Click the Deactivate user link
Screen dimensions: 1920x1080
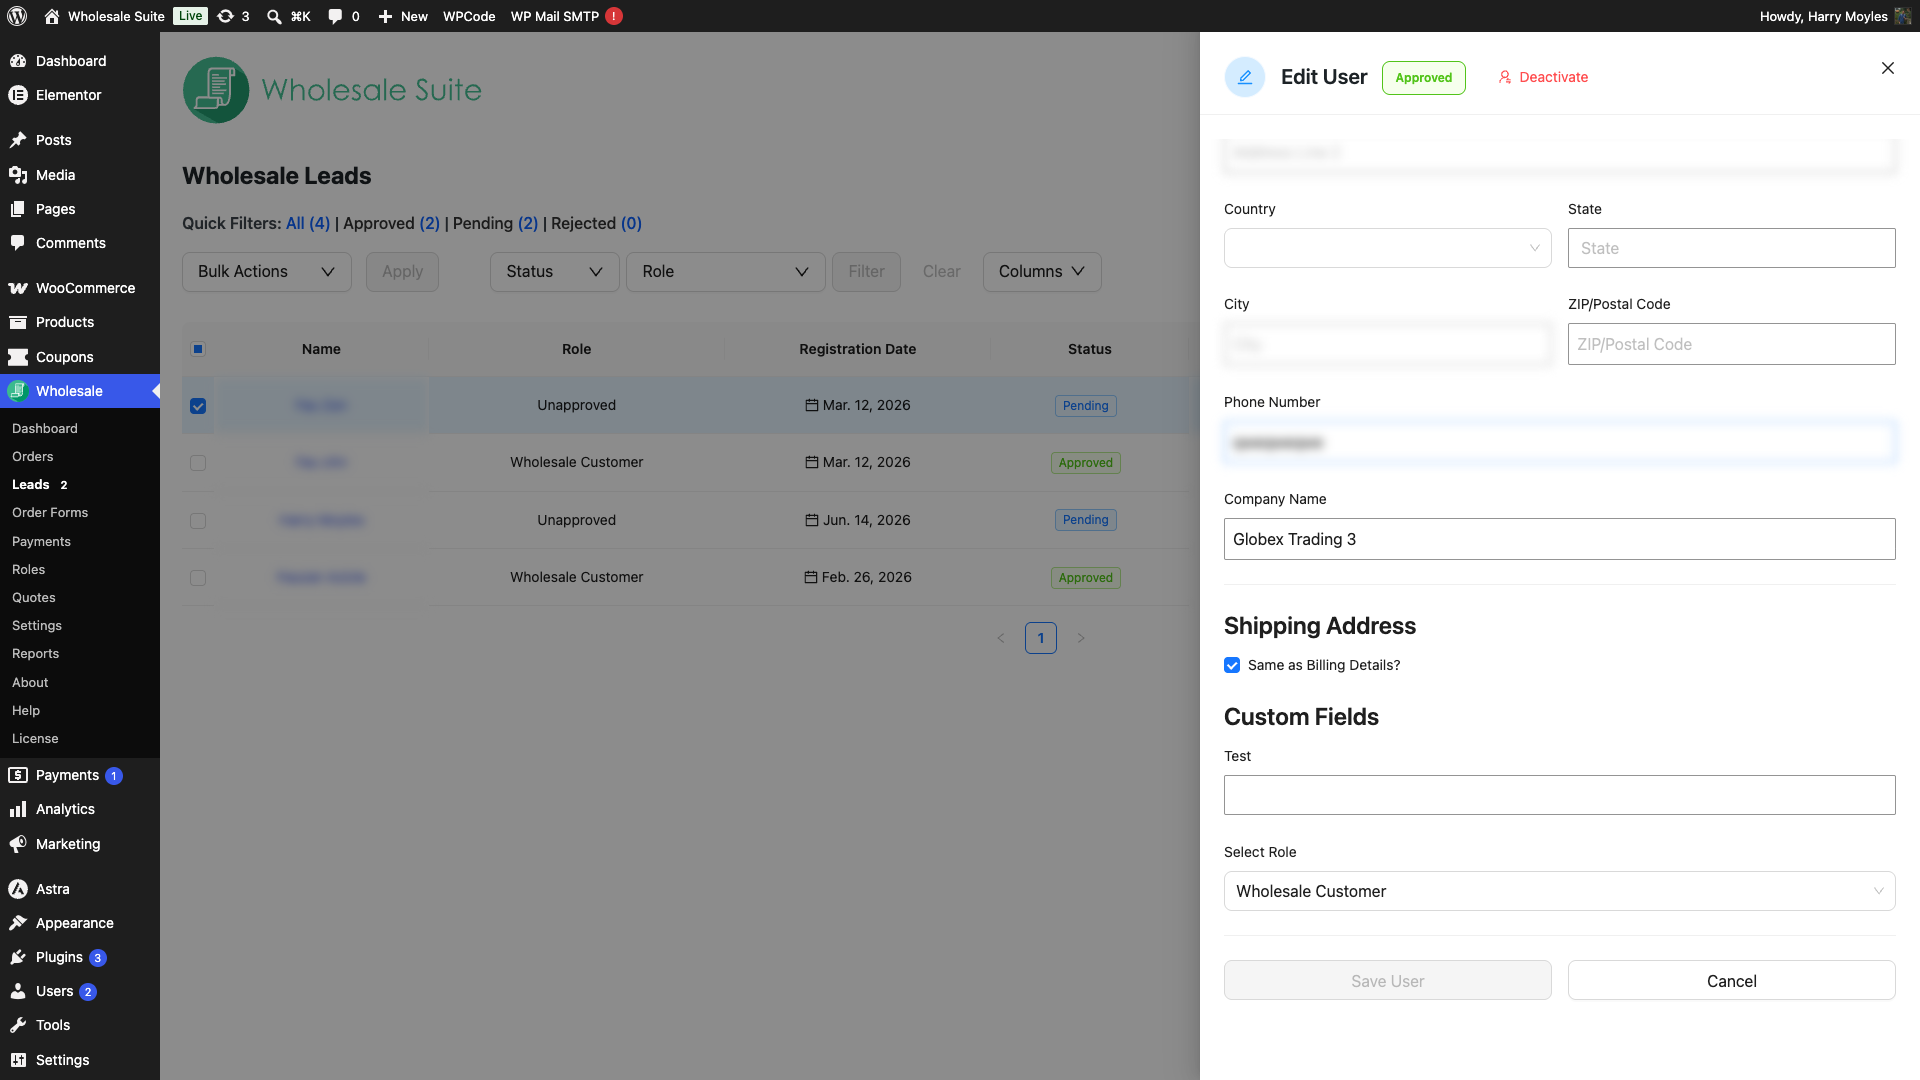coord(1543,77)
